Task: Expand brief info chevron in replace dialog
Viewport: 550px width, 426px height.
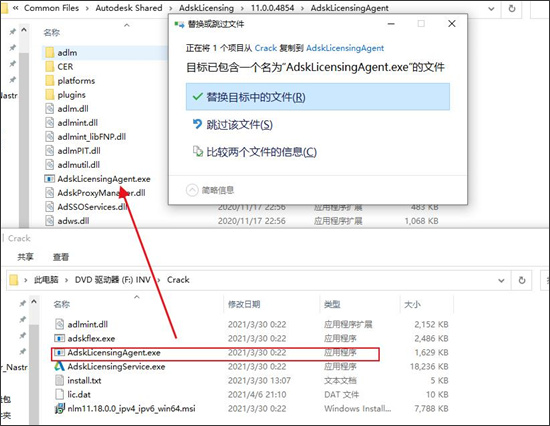Action: (192, 190)
